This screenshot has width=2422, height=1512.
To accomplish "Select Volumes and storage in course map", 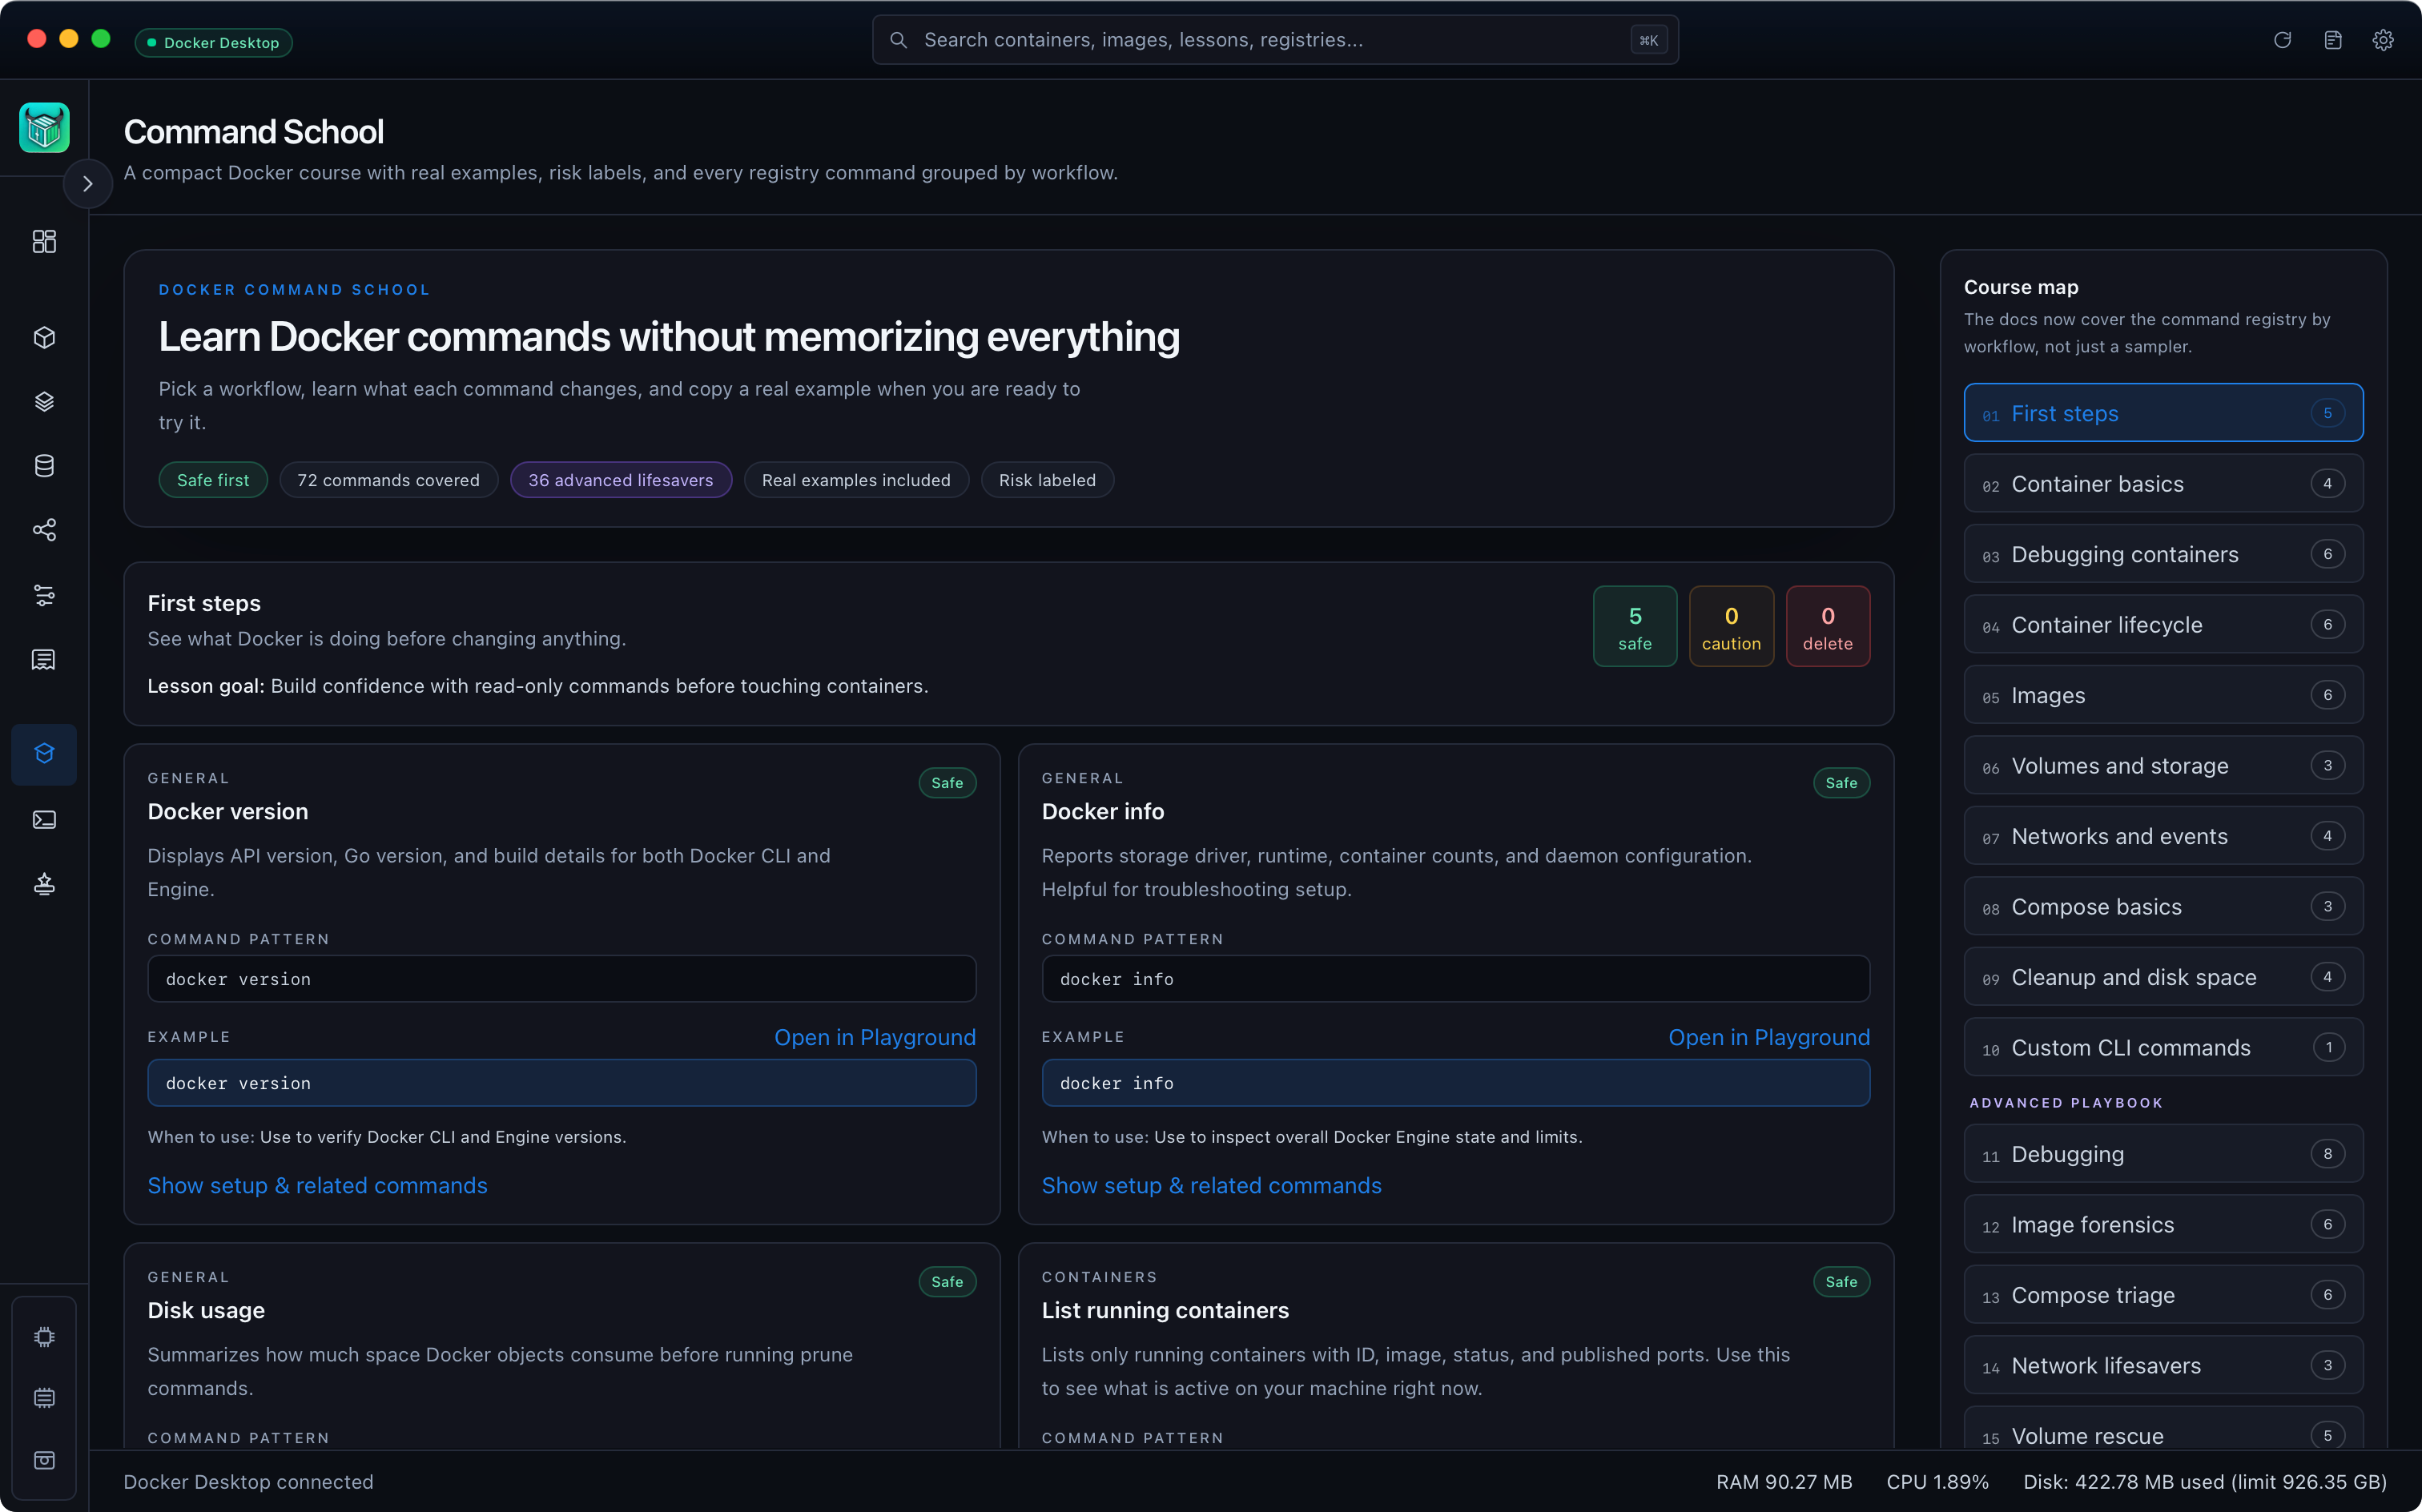I will tap(2163, 766).
